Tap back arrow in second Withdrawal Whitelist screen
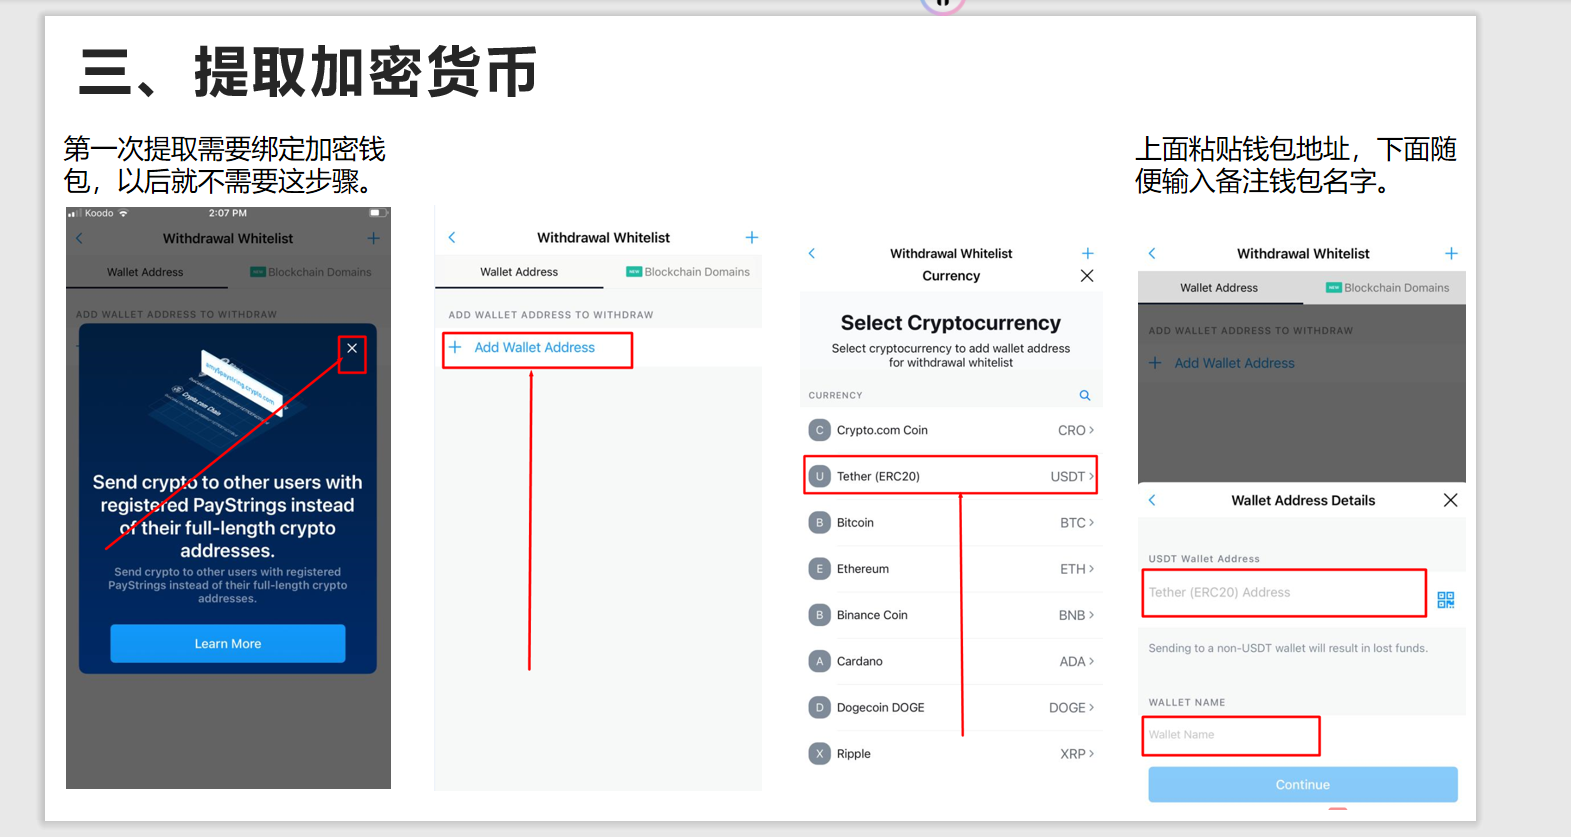 pos(452,237)
